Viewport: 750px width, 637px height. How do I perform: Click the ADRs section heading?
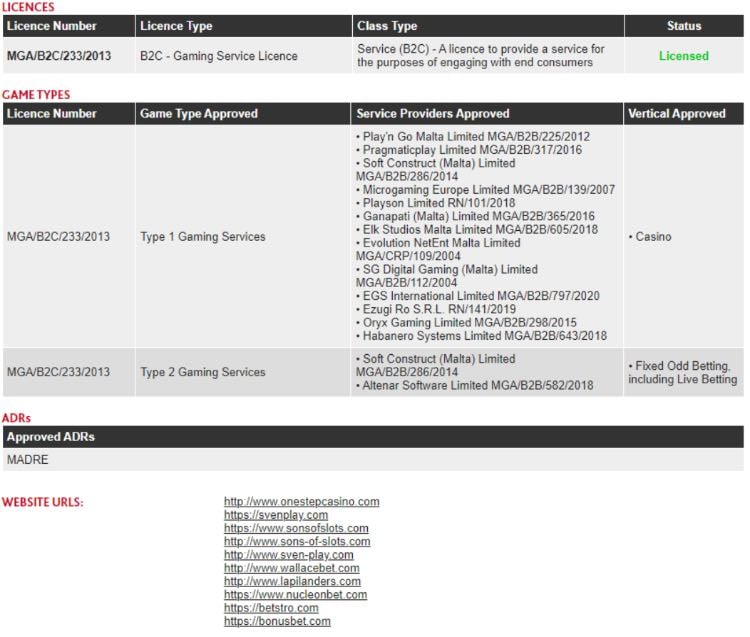tap(16, 418)
